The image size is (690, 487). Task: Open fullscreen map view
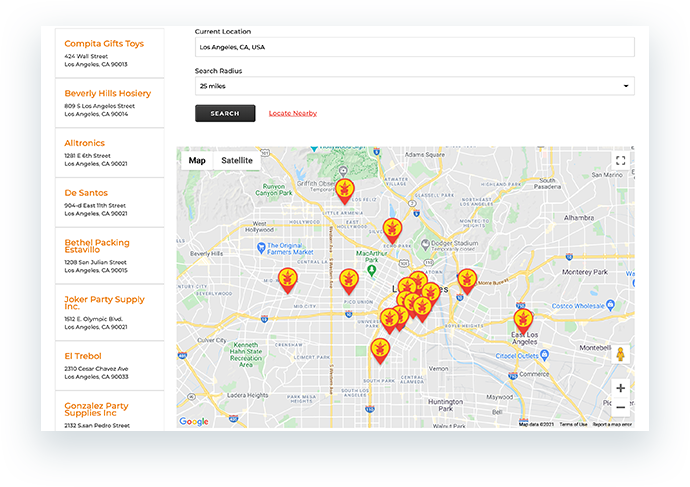tap(620, 160)
